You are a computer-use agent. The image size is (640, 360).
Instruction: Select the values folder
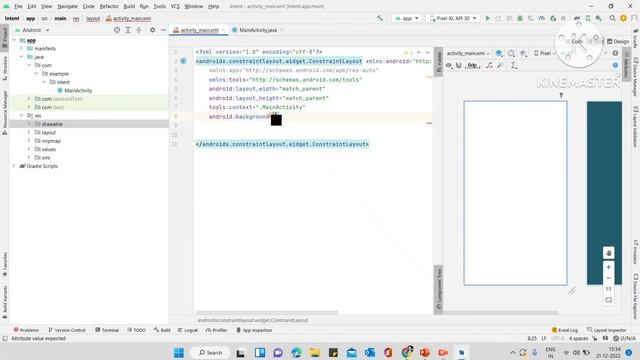coord(45,149)
